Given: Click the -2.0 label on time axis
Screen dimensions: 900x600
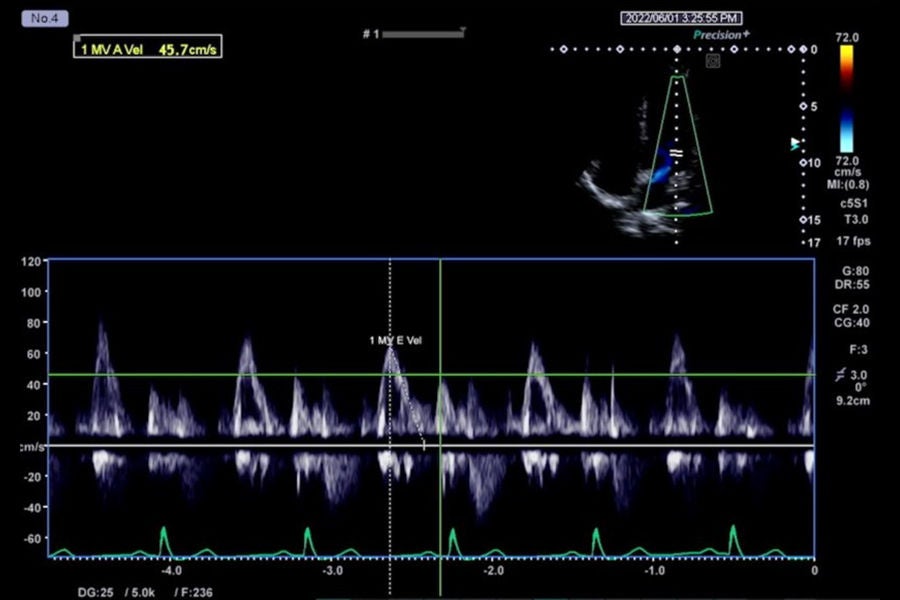Looking at the screenshot, I should tap(494, 571).
